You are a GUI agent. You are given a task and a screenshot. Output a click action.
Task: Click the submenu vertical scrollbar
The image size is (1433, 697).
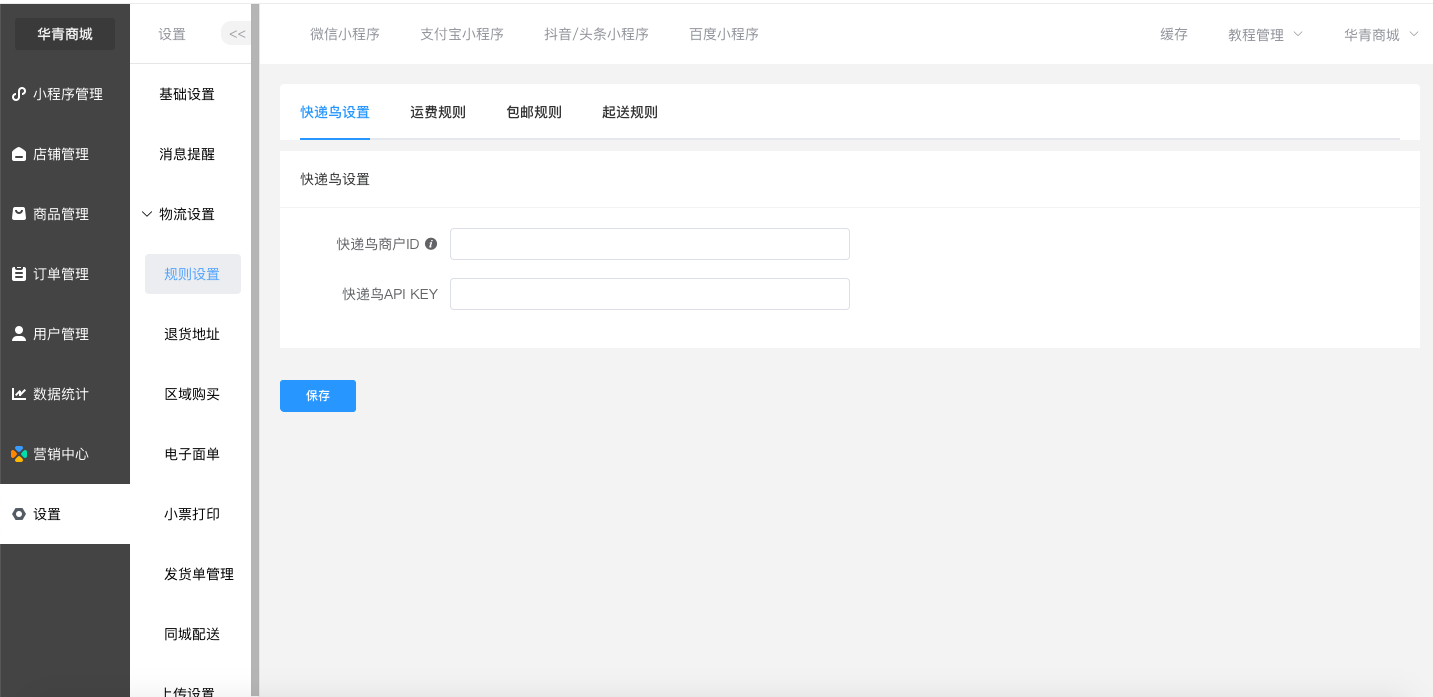(x=255, y=350)
